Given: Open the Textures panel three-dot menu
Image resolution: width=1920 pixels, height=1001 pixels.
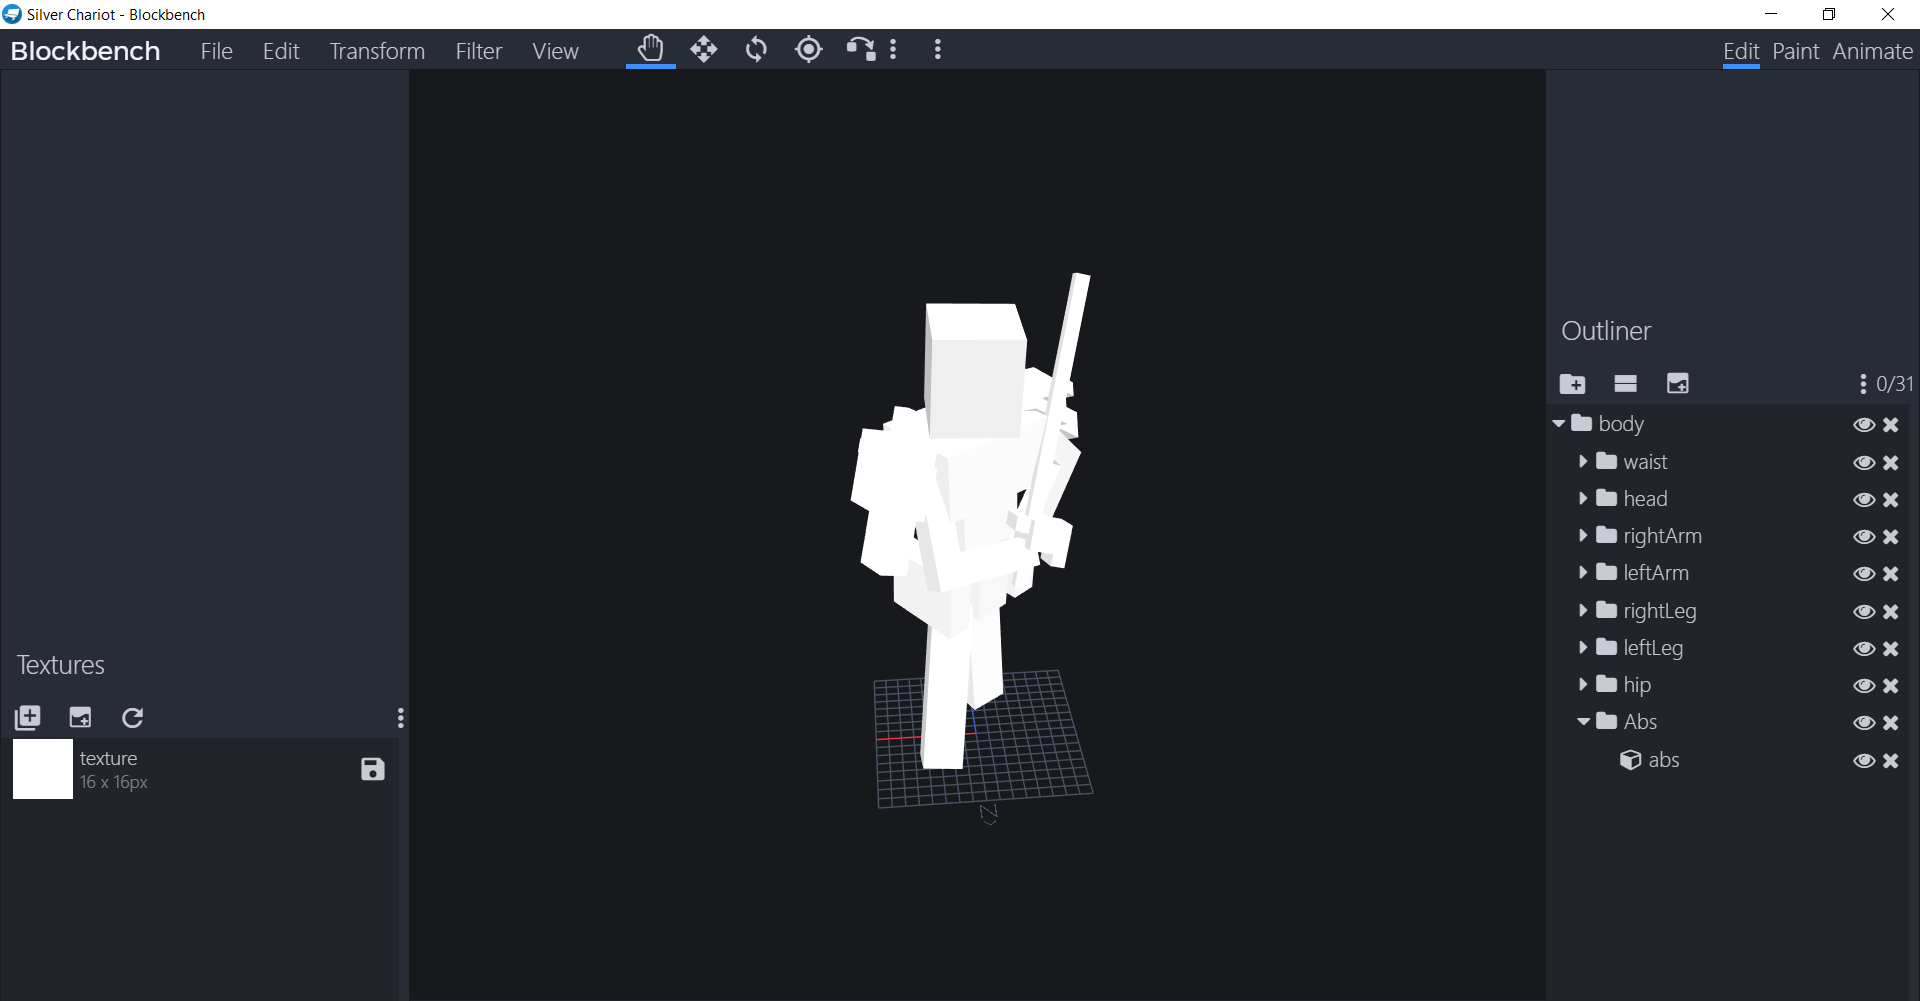Looking at the screenshot, I should [400, 718].
